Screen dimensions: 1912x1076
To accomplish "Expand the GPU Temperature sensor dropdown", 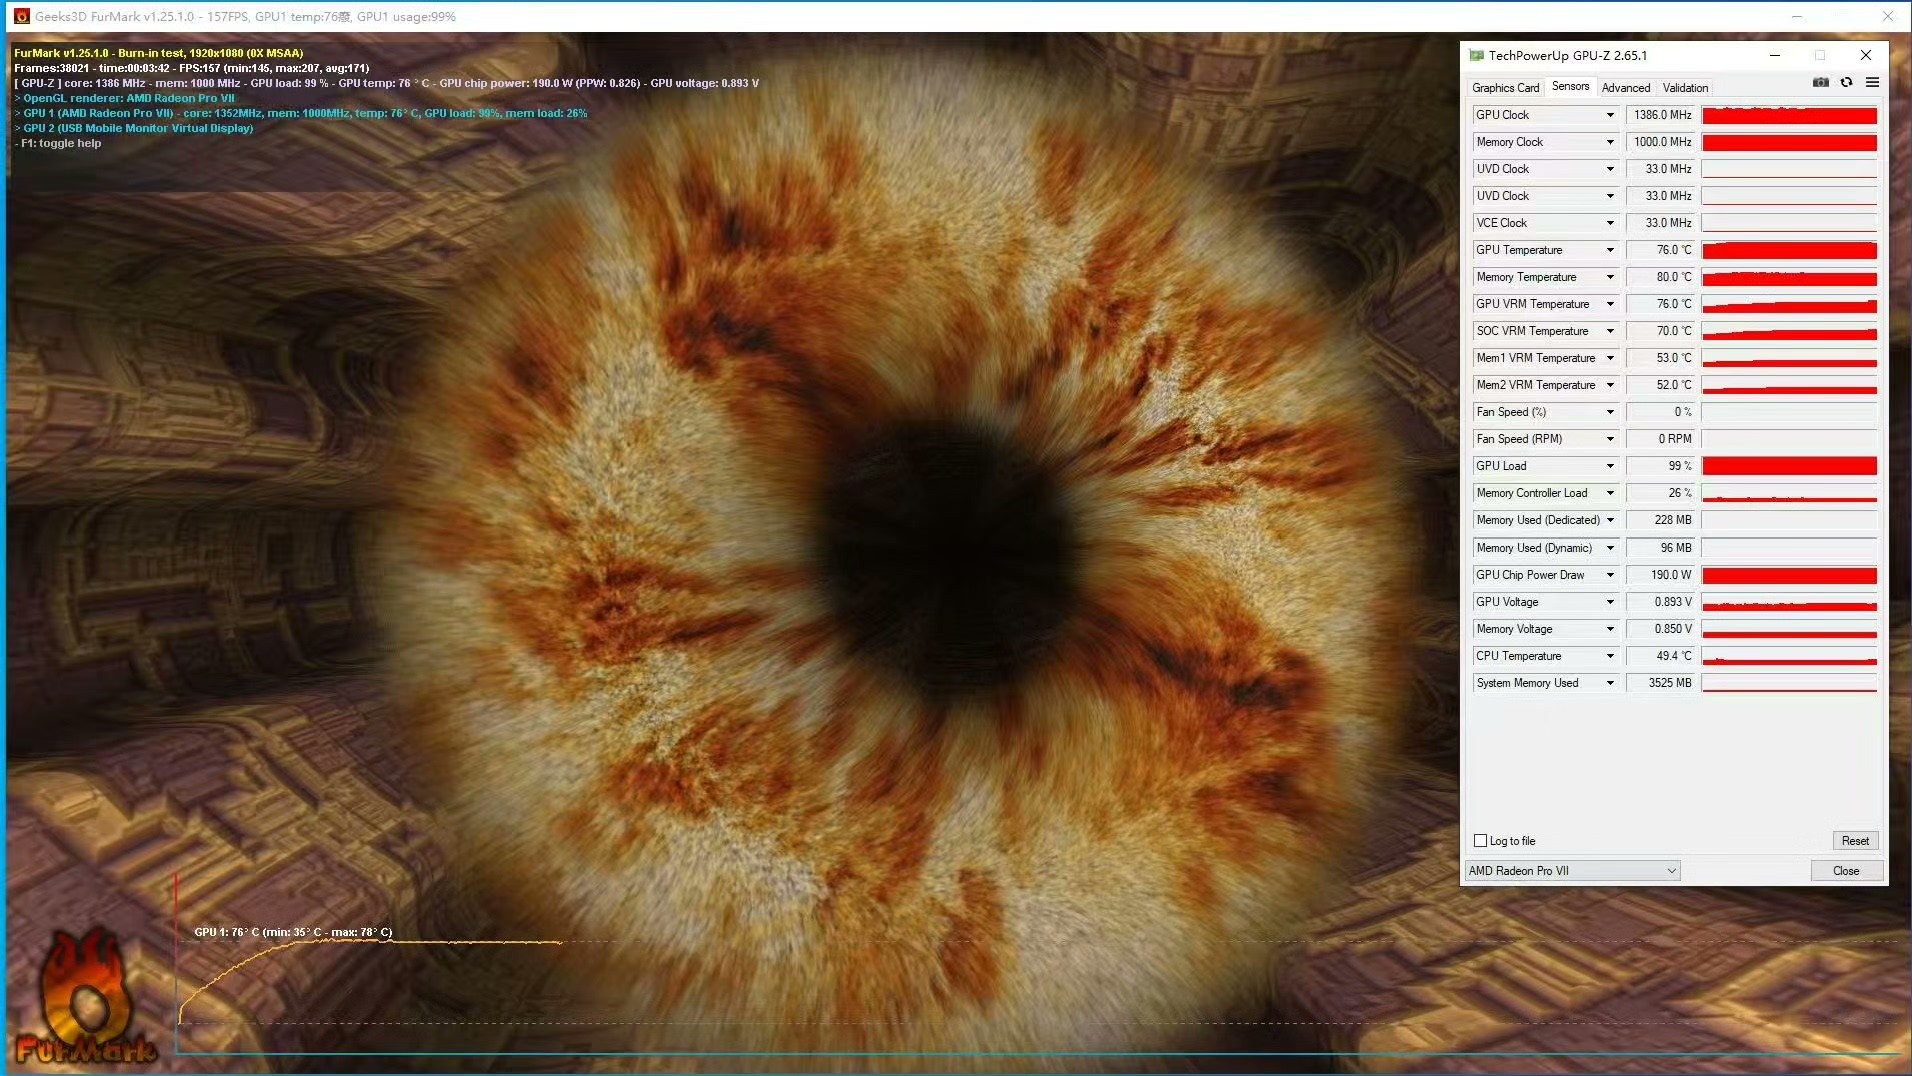I will 1610,250.
